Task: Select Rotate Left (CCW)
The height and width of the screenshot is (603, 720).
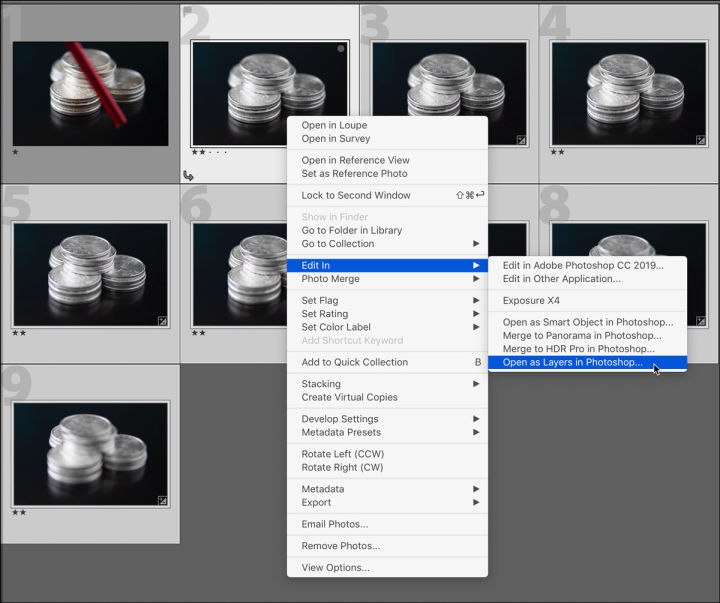Action: [x=387, y=454]
